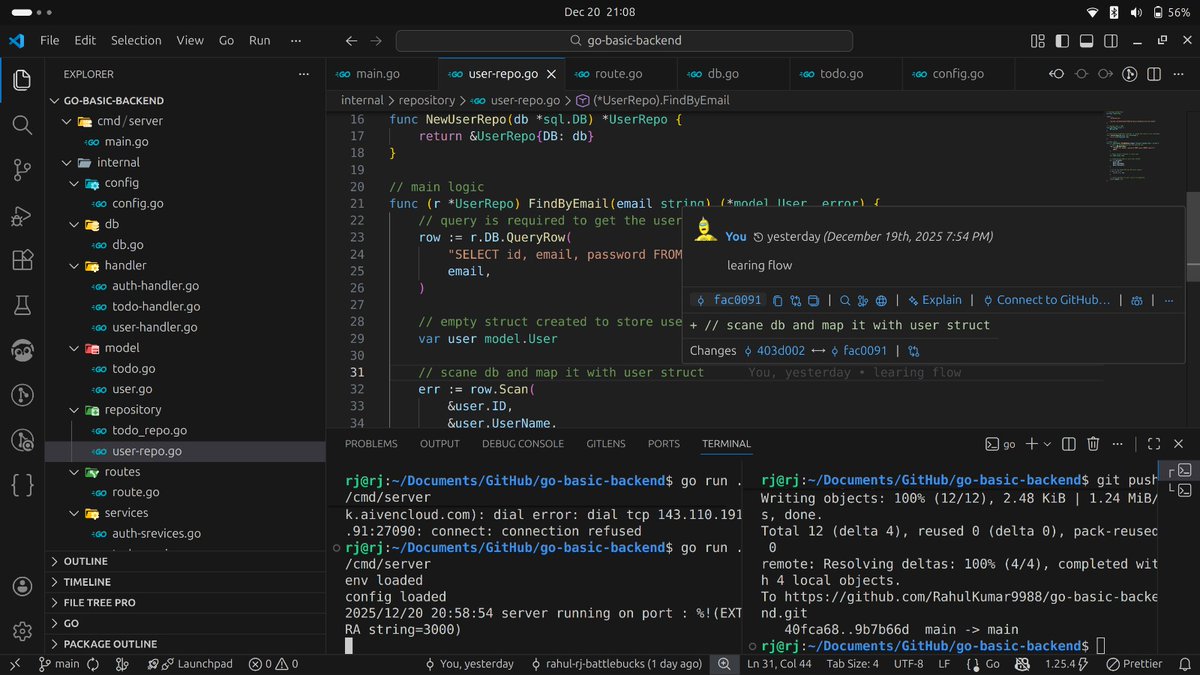Open the main.go editor tab

381,74
